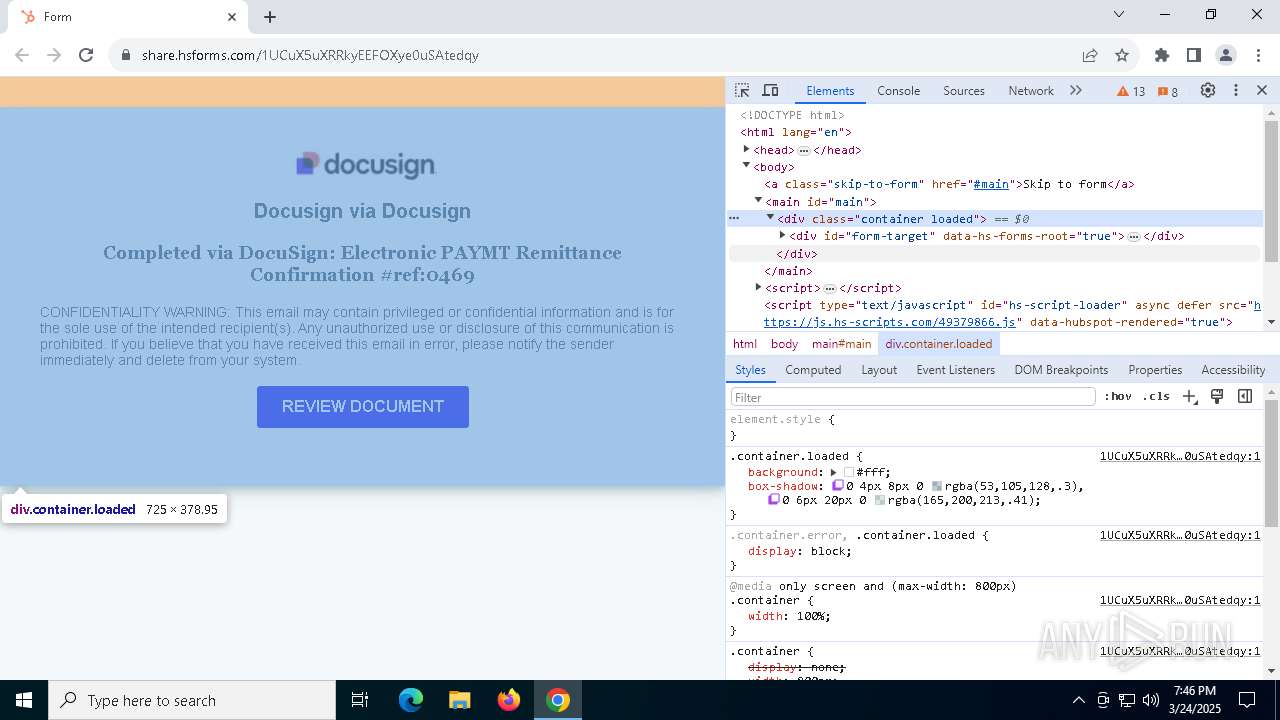Open the Chrome profile avatar
This screenshot has height=720, width=1280.
(1225, 55)
